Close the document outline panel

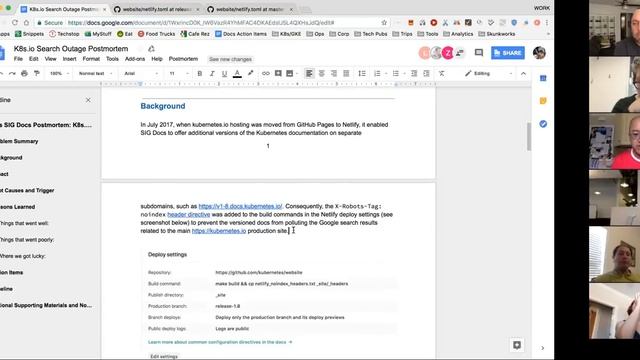tap(88, 100)
